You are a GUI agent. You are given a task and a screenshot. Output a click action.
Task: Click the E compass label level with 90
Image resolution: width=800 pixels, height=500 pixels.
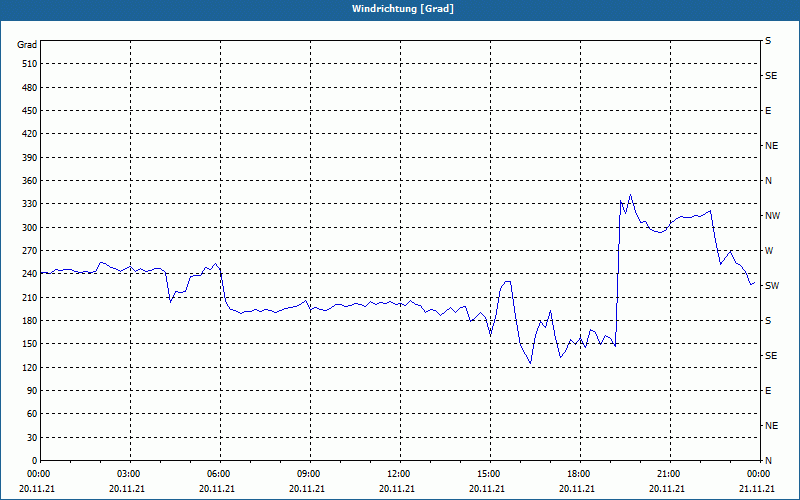coord(768,391)
